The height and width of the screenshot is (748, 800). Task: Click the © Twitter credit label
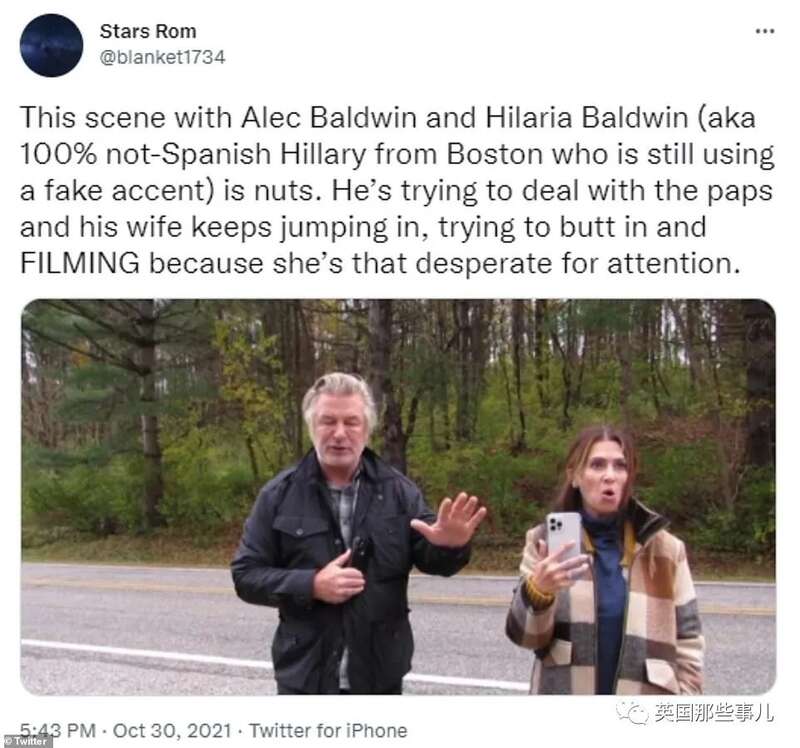tap(26, 741)
